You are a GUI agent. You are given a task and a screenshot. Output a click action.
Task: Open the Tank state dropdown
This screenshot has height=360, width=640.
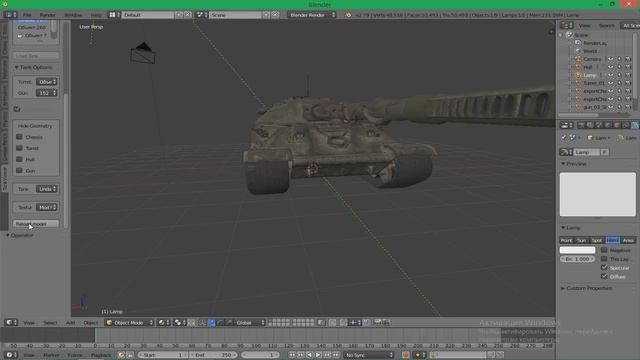pos(47,189)
